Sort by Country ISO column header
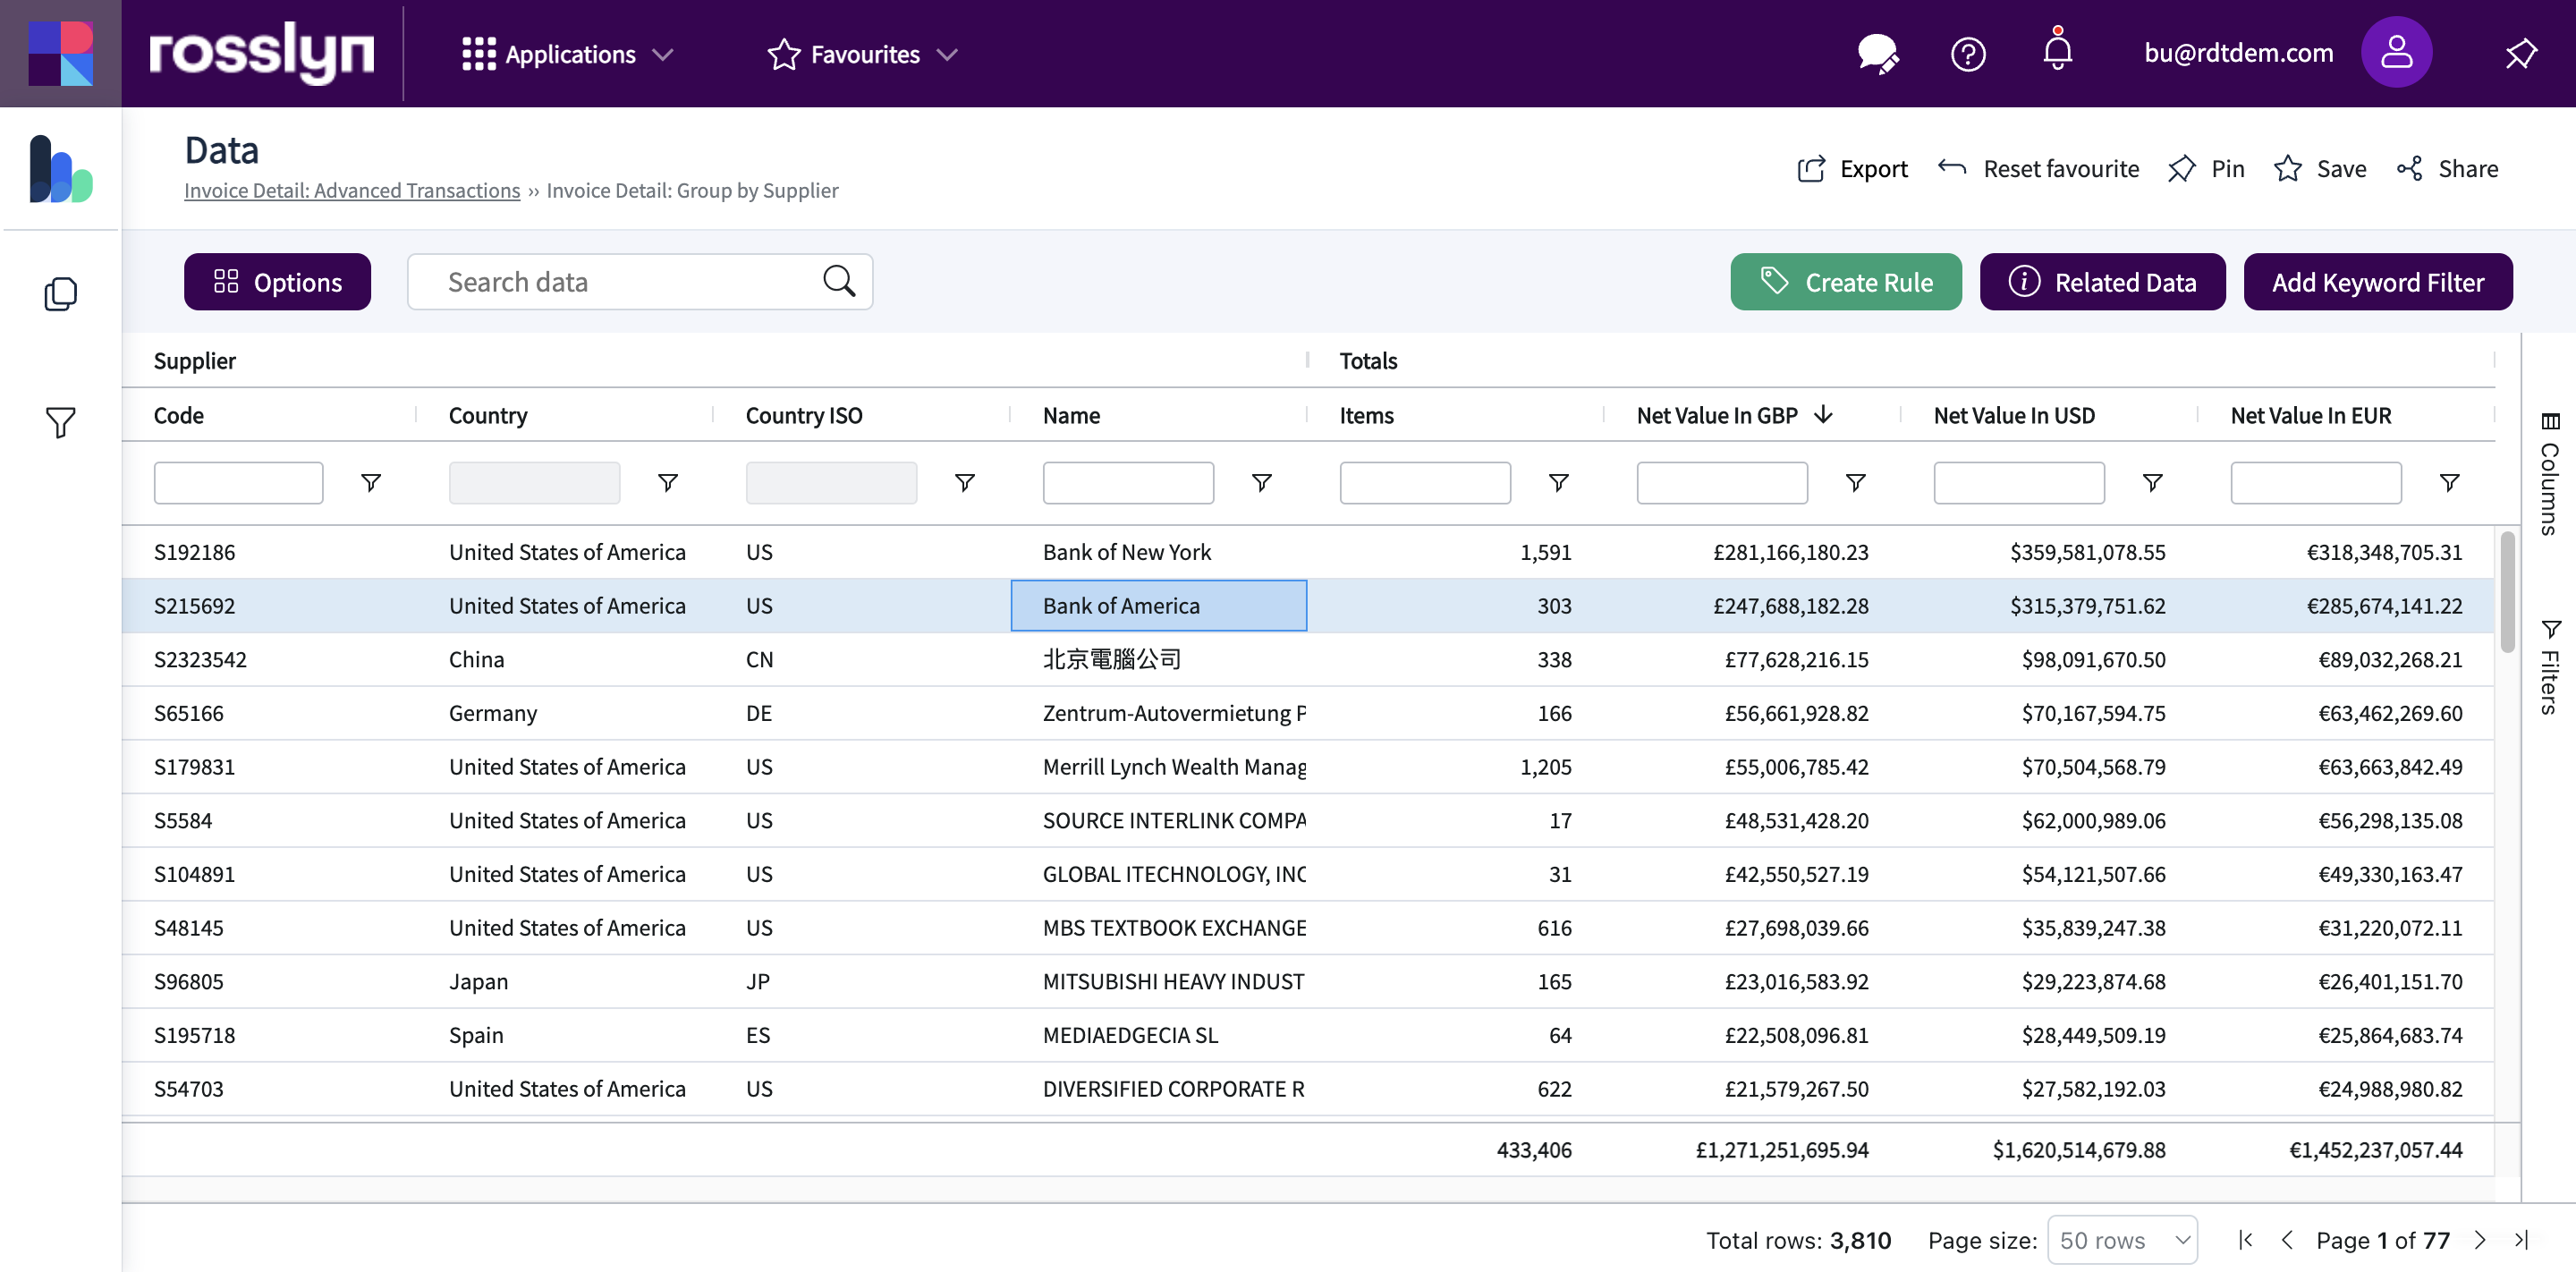This screenshot has height=1272, width=2576. 804,415
